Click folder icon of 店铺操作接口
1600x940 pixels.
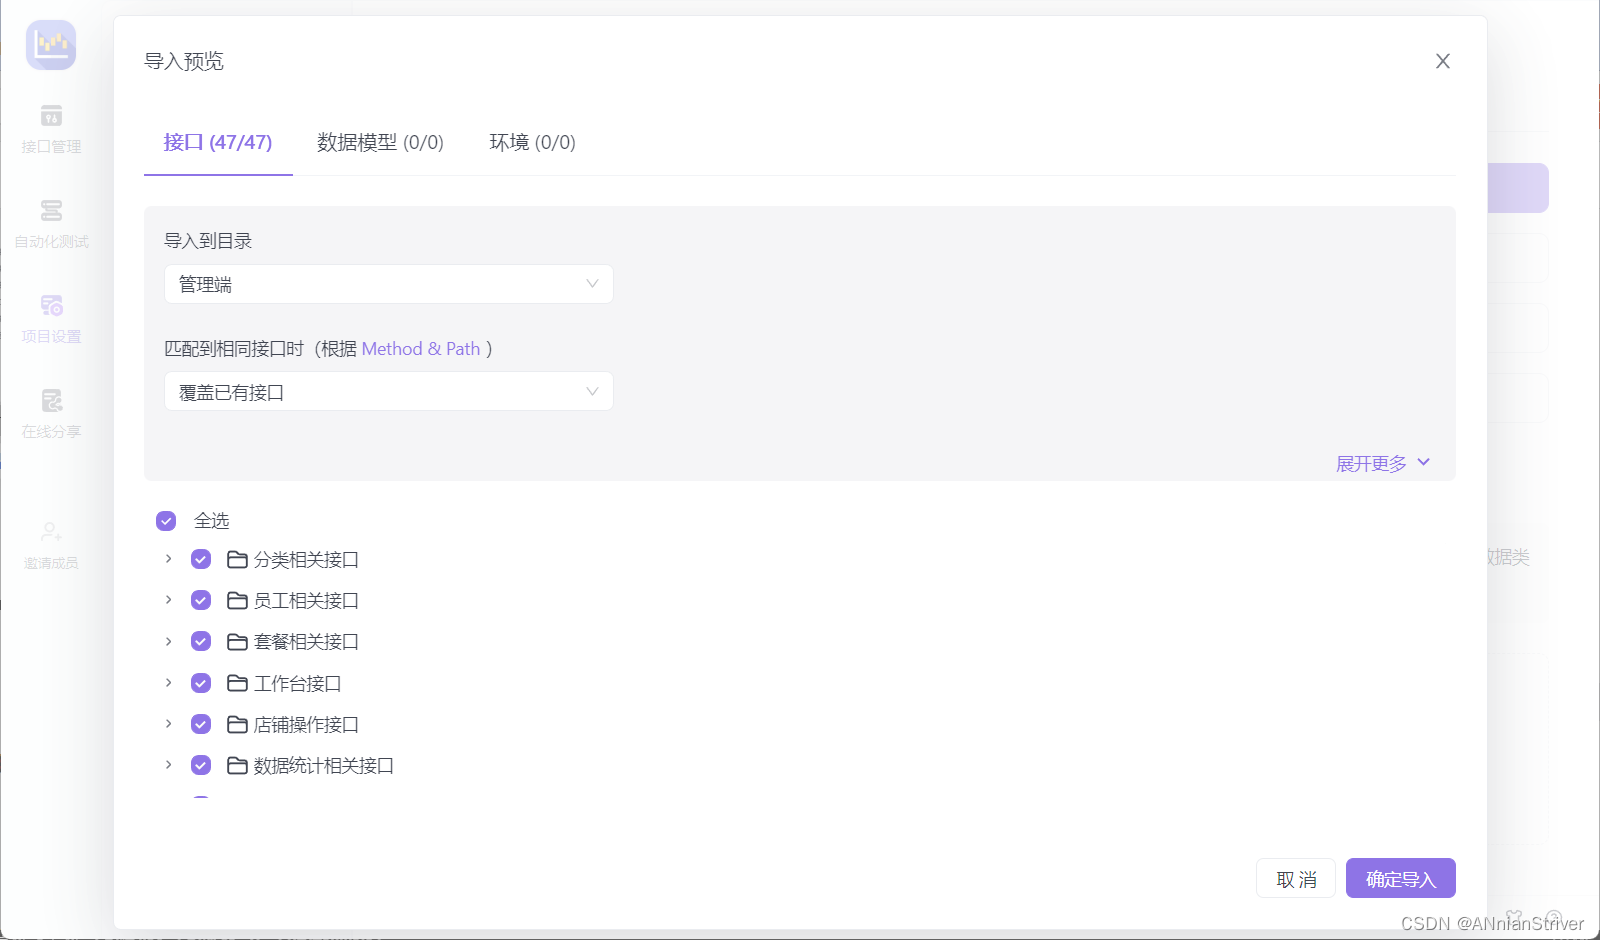[x=237, y=724]
